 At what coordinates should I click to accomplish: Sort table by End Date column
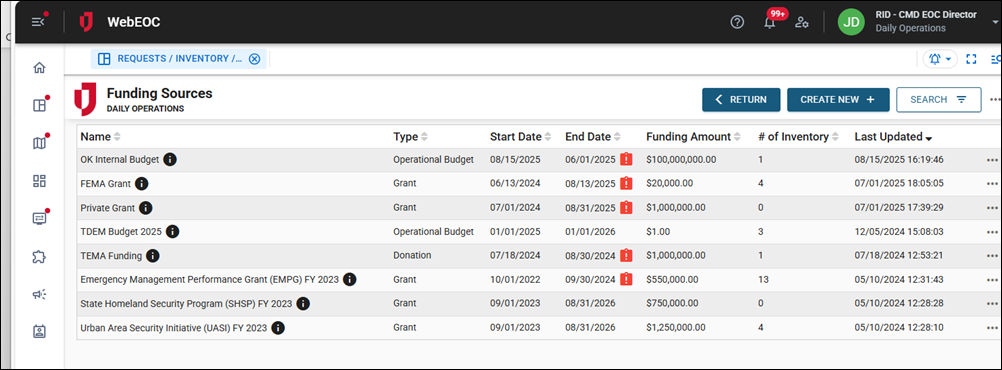[x=592, y=137]
